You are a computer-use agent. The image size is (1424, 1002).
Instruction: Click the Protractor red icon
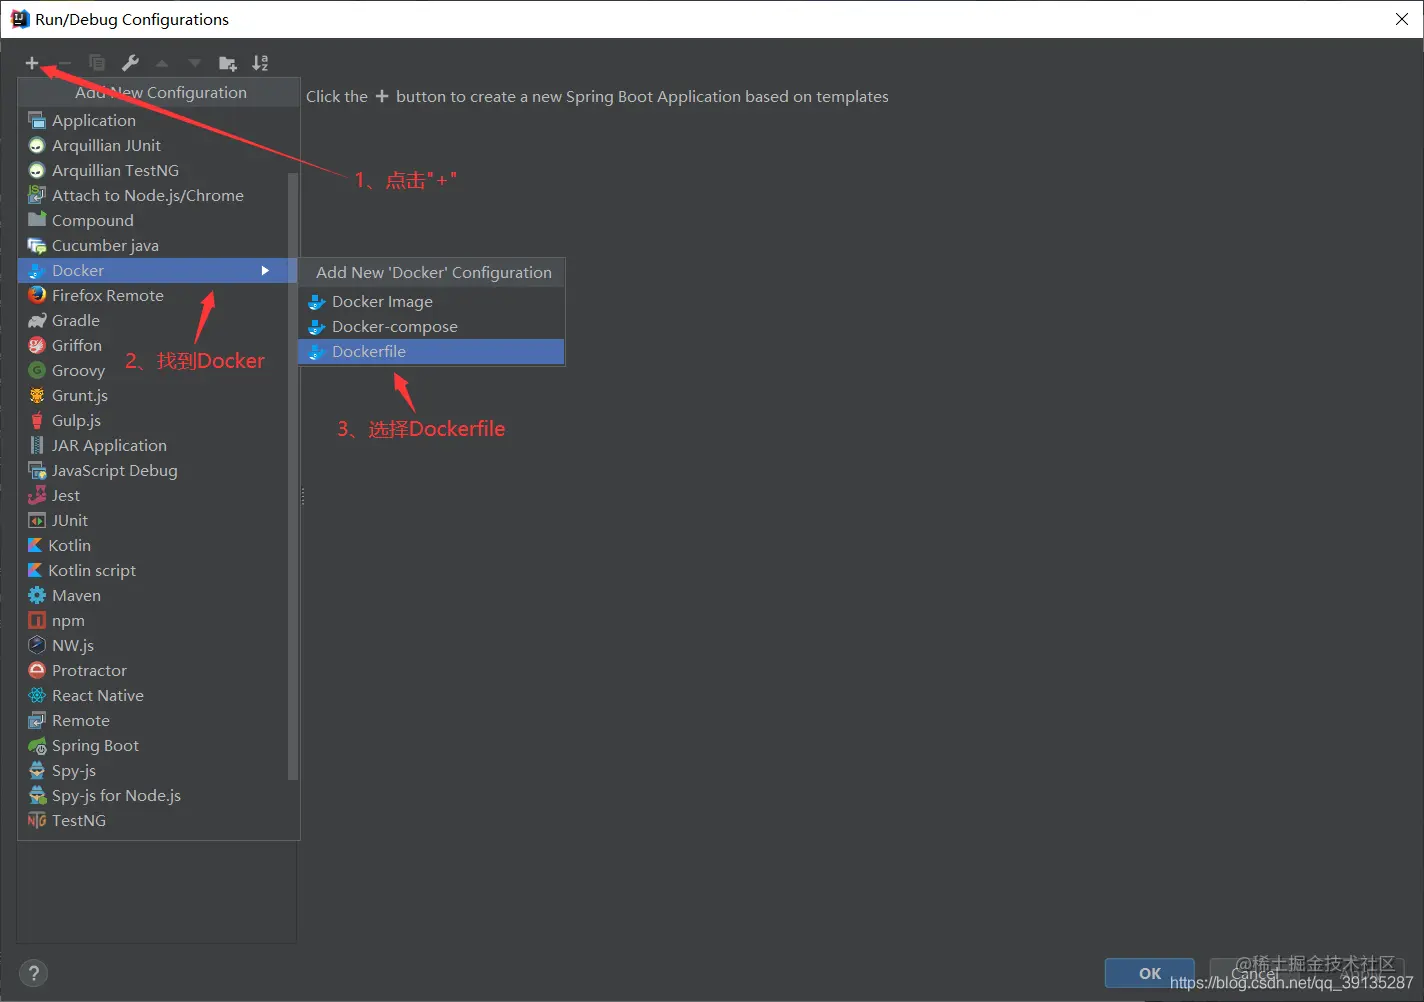coord(37,670)
